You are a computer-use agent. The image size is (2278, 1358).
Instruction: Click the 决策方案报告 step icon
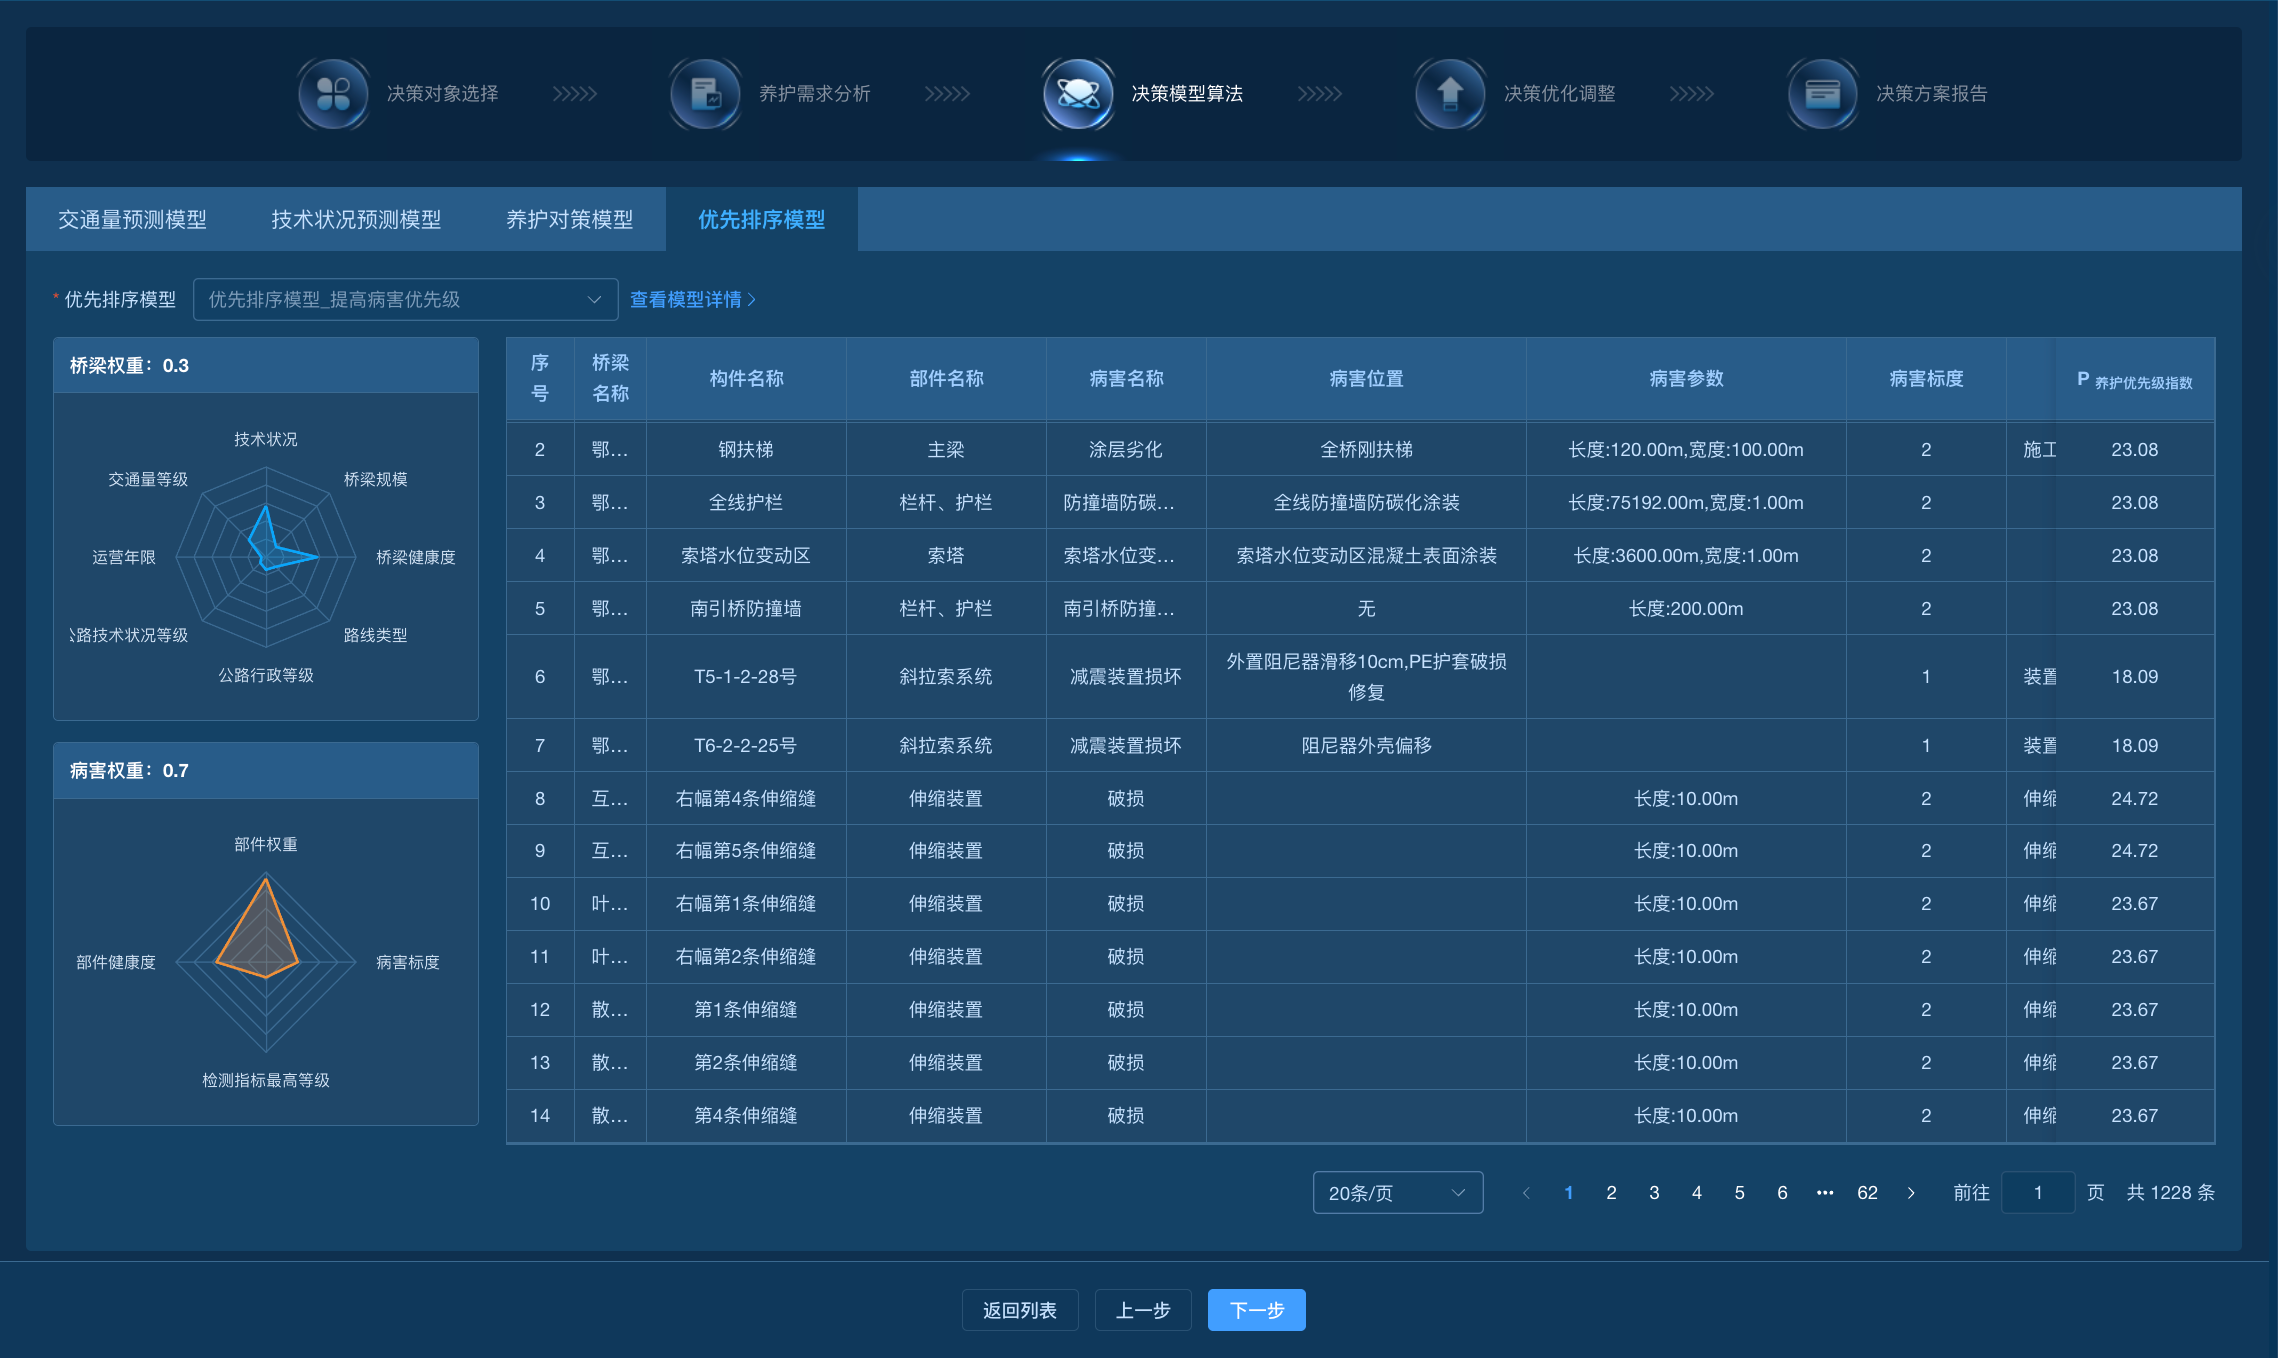click(1822, 94)
